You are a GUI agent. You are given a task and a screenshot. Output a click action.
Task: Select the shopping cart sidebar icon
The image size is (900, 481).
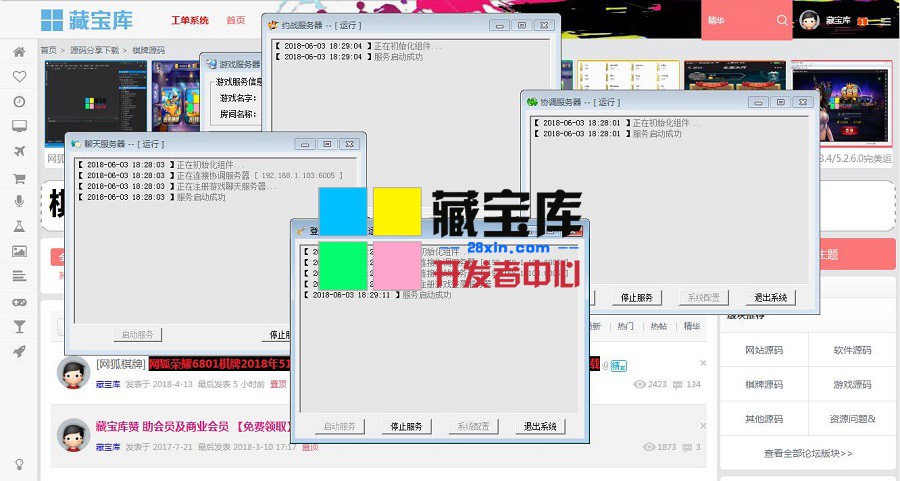point(18,178)
